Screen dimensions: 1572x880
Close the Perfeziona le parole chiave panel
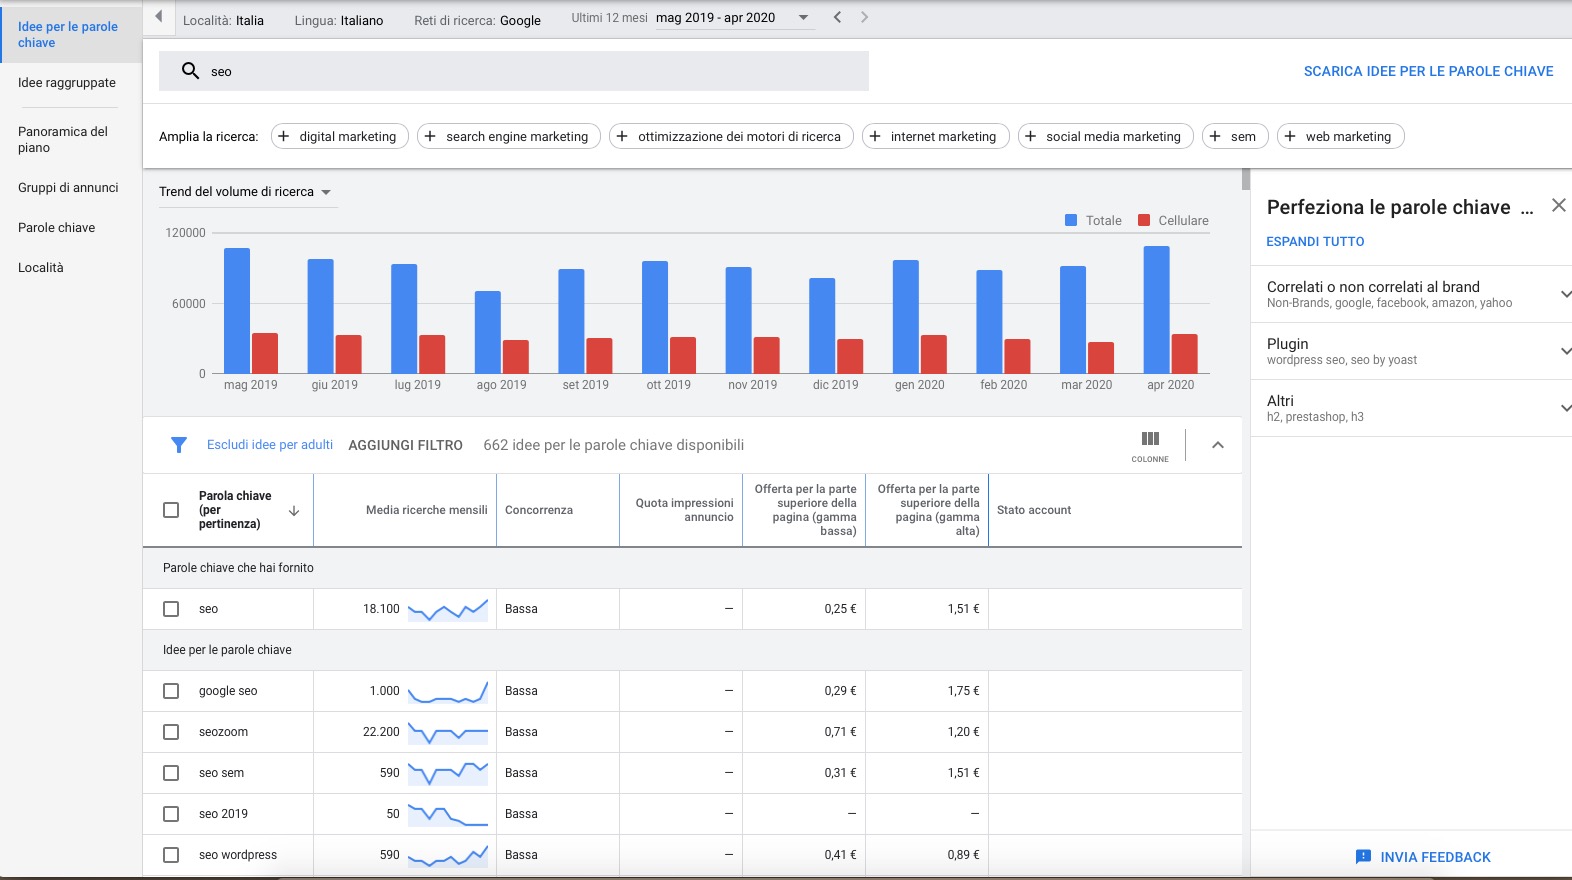(1558, 205)
